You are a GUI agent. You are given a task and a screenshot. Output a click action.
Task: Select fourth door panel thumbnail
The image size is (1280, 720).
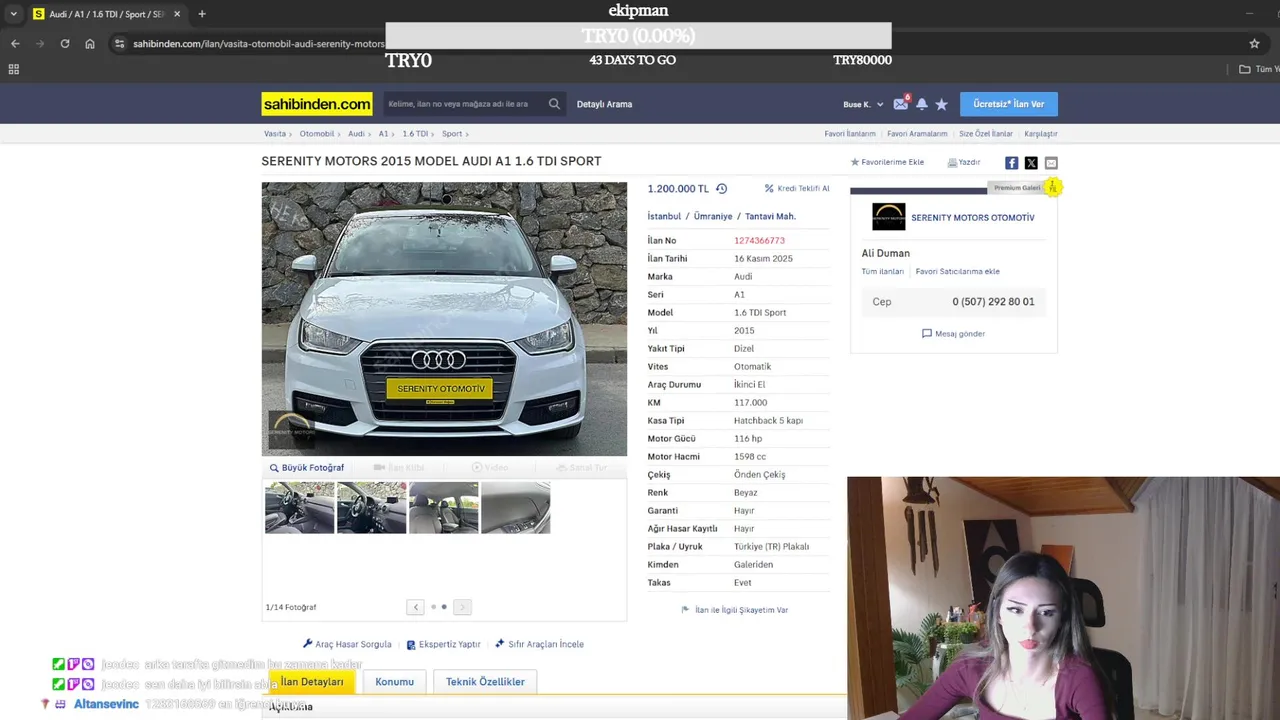click(515, 508)
